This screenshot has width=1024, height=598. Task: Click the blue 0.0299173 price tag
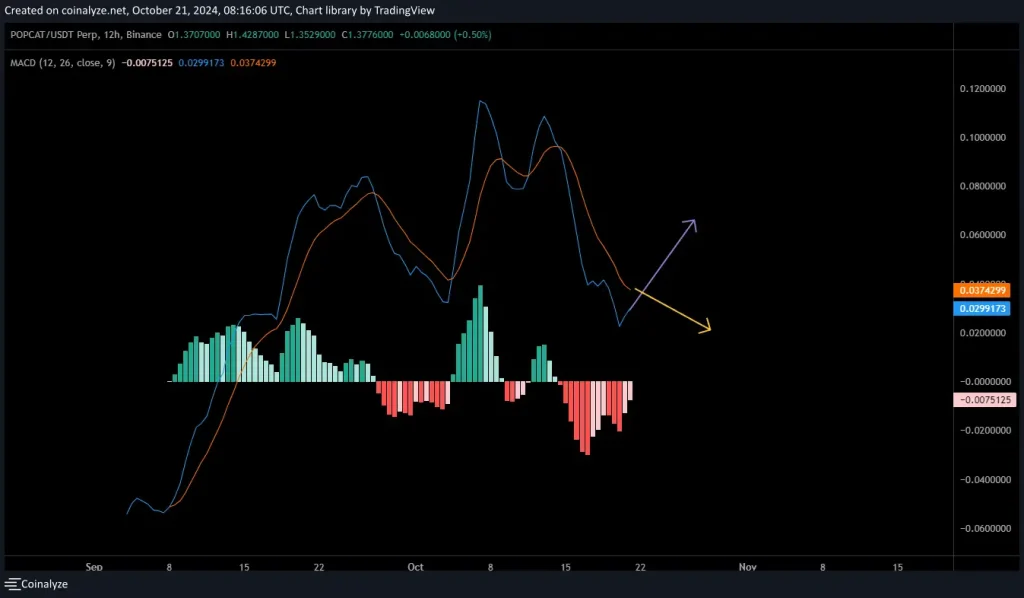click(x=984, y=309)
